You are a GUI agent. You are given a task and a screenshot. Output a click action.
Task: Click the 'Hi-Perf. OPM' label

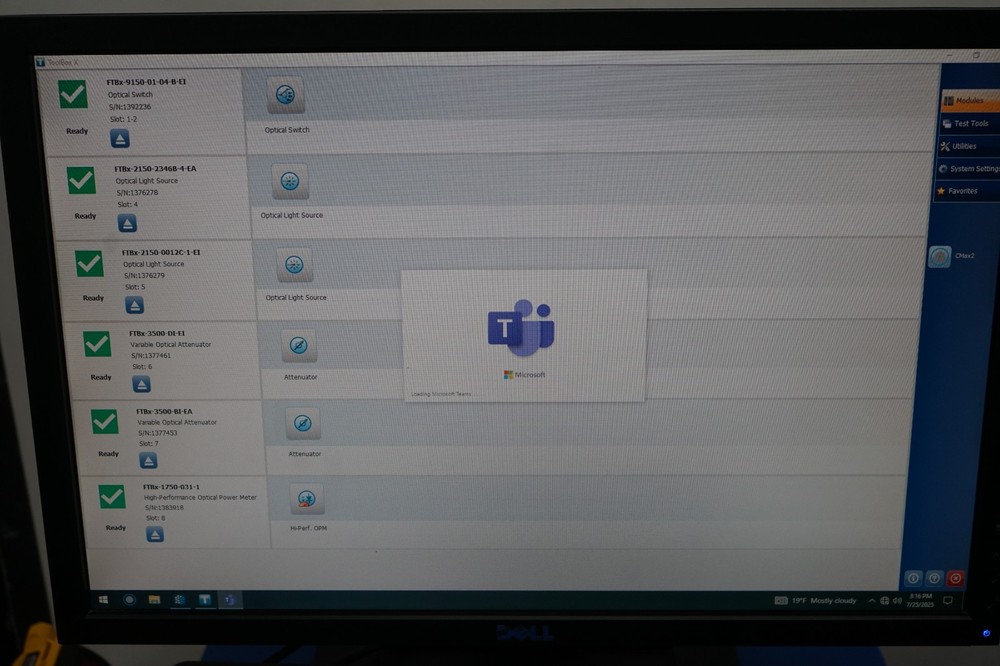309,528
